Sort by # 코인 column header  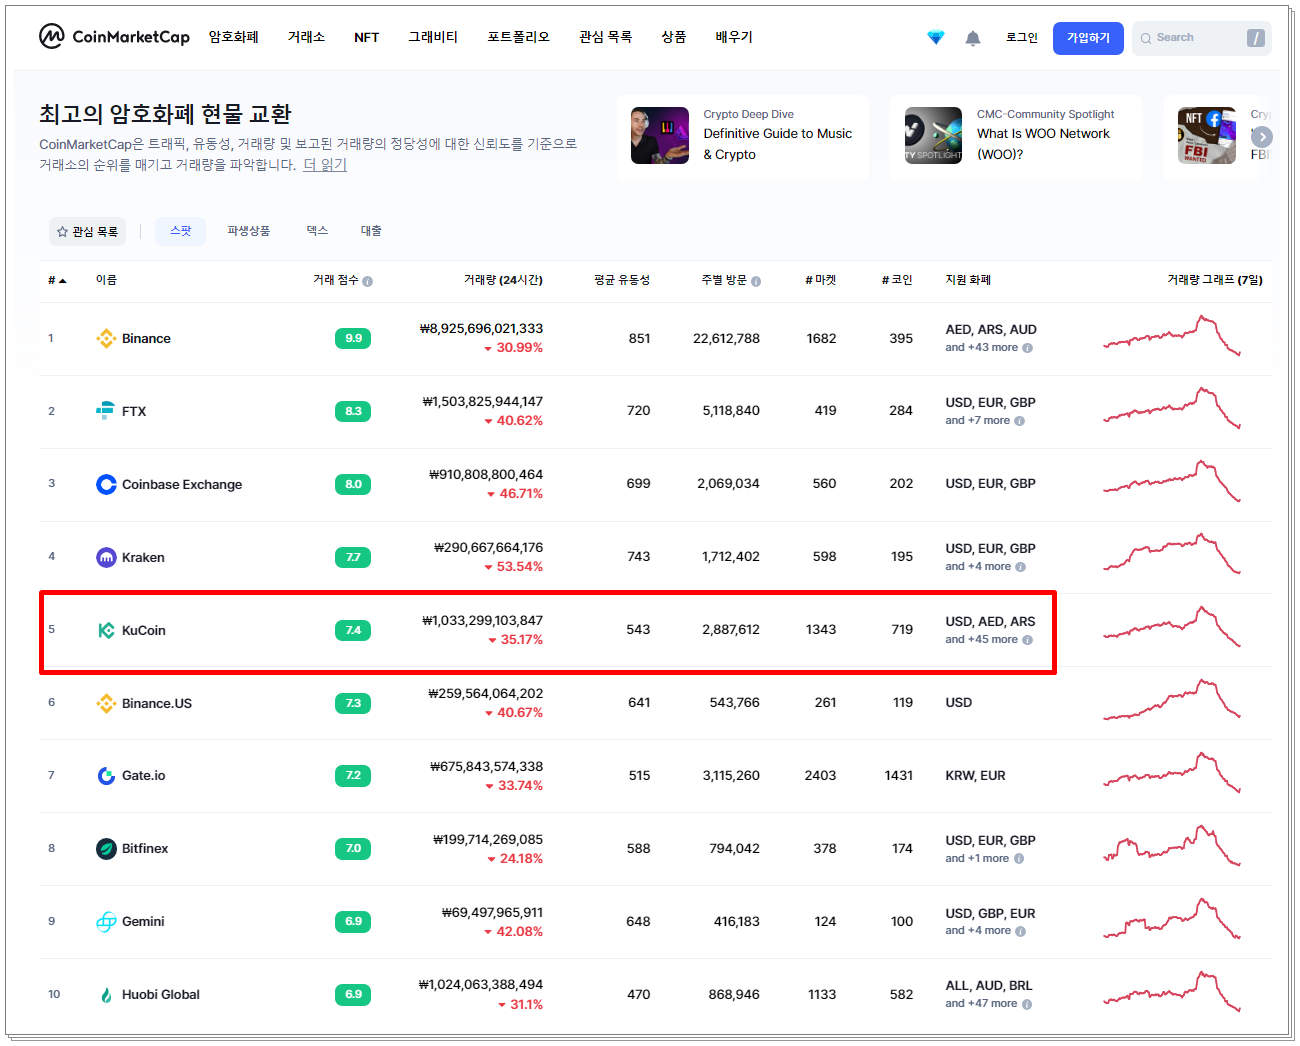(x=897, y=280)
